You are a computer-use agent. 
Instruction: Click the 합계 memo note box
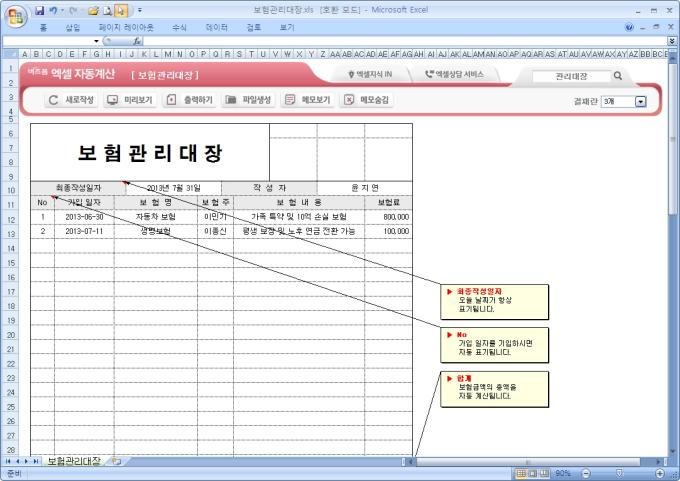click(494, 389)
